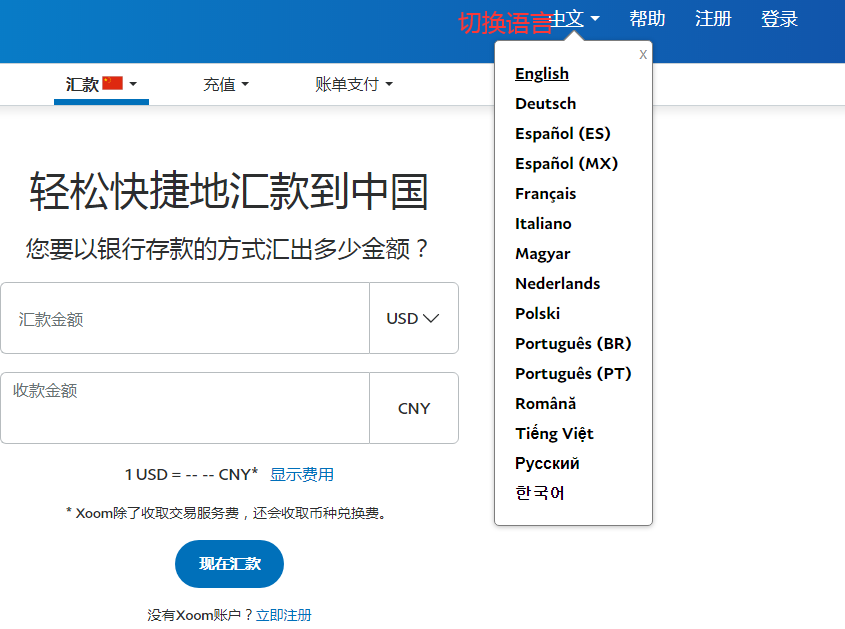Click the 汇款金额 send amount field
The height and width of the screenshot is (629, 845).
tap(185, 319)
